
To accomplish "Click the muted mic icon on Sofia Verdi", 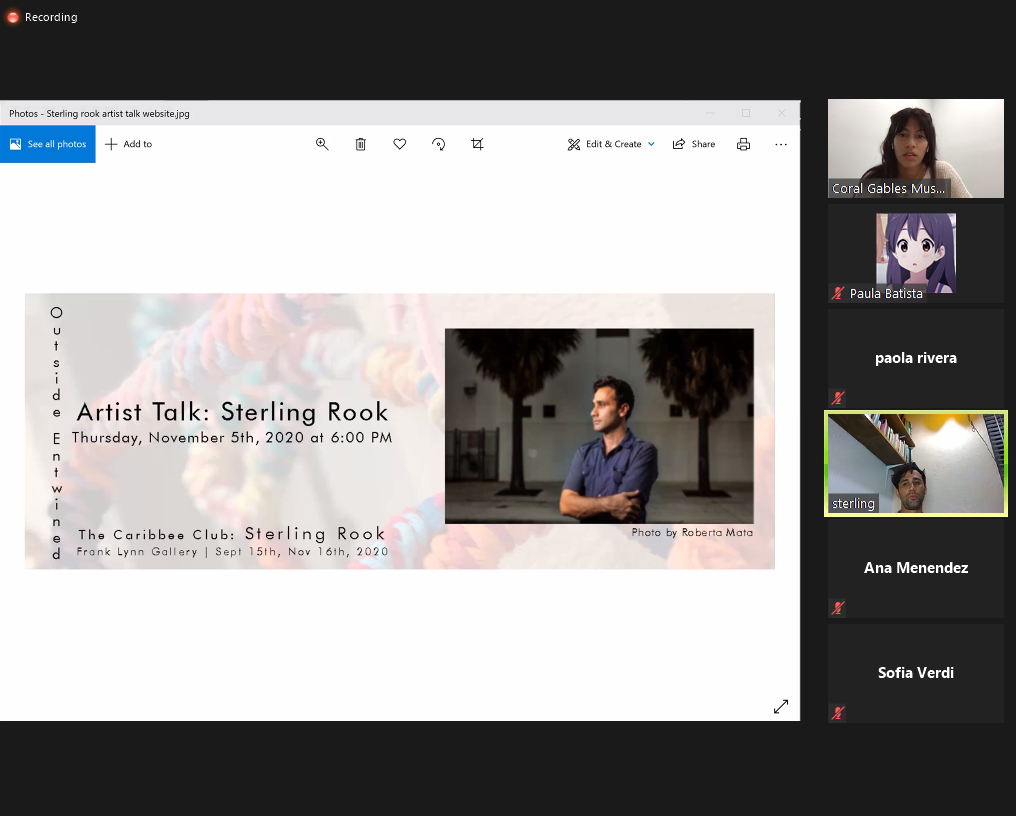I will [x=838, y=712].
